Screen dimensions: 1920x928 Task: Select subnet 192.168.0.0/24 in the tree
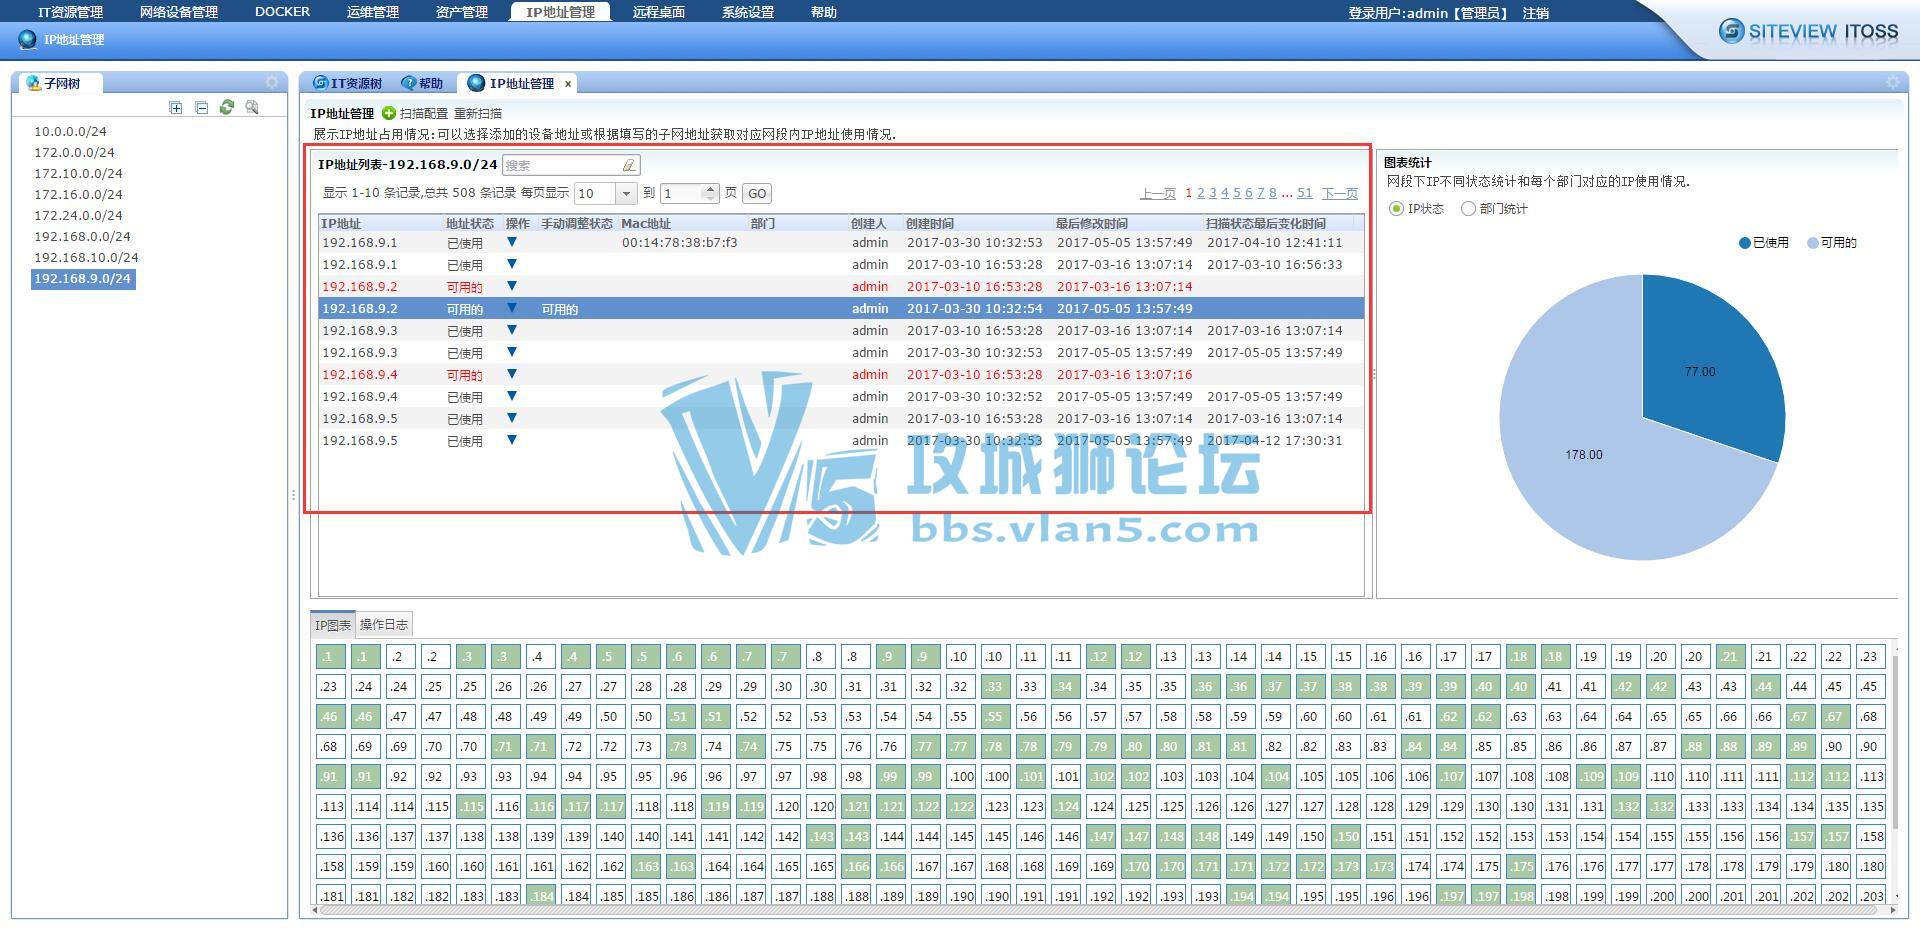click(82, 236)
